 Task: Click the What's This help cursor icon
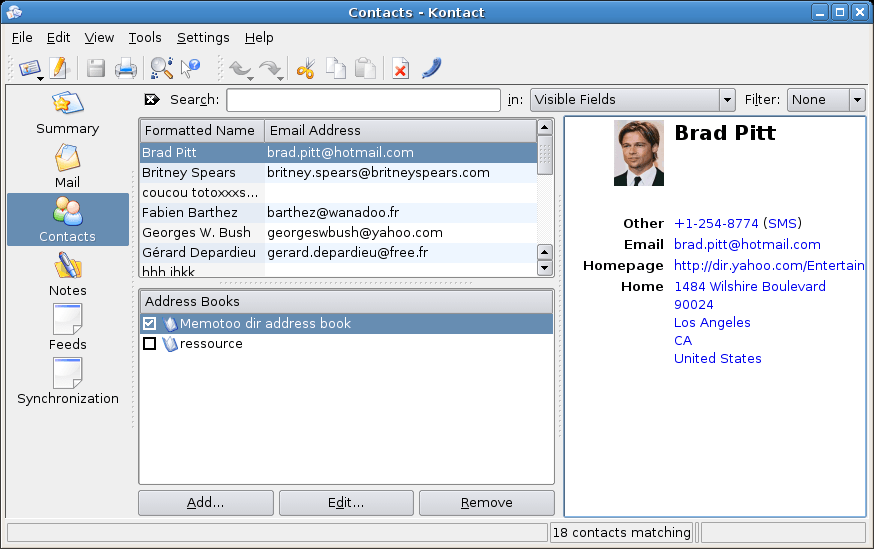[x=191, y=69]
